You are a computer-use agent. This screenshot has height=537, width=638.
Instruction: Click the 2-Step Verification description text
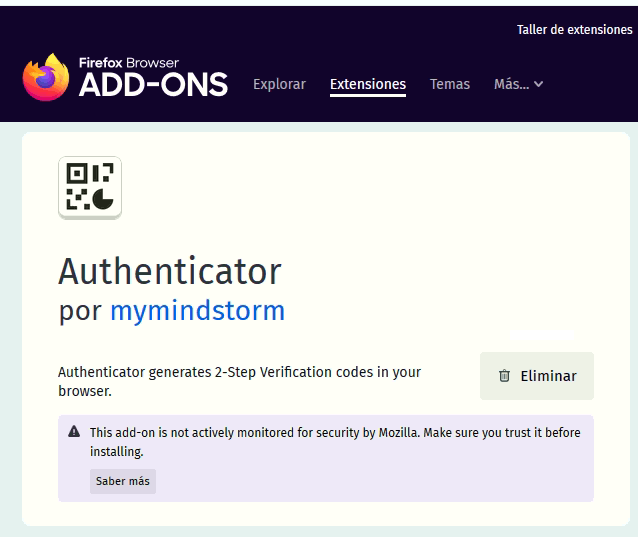pyautogui.click(x=239, y=381)
